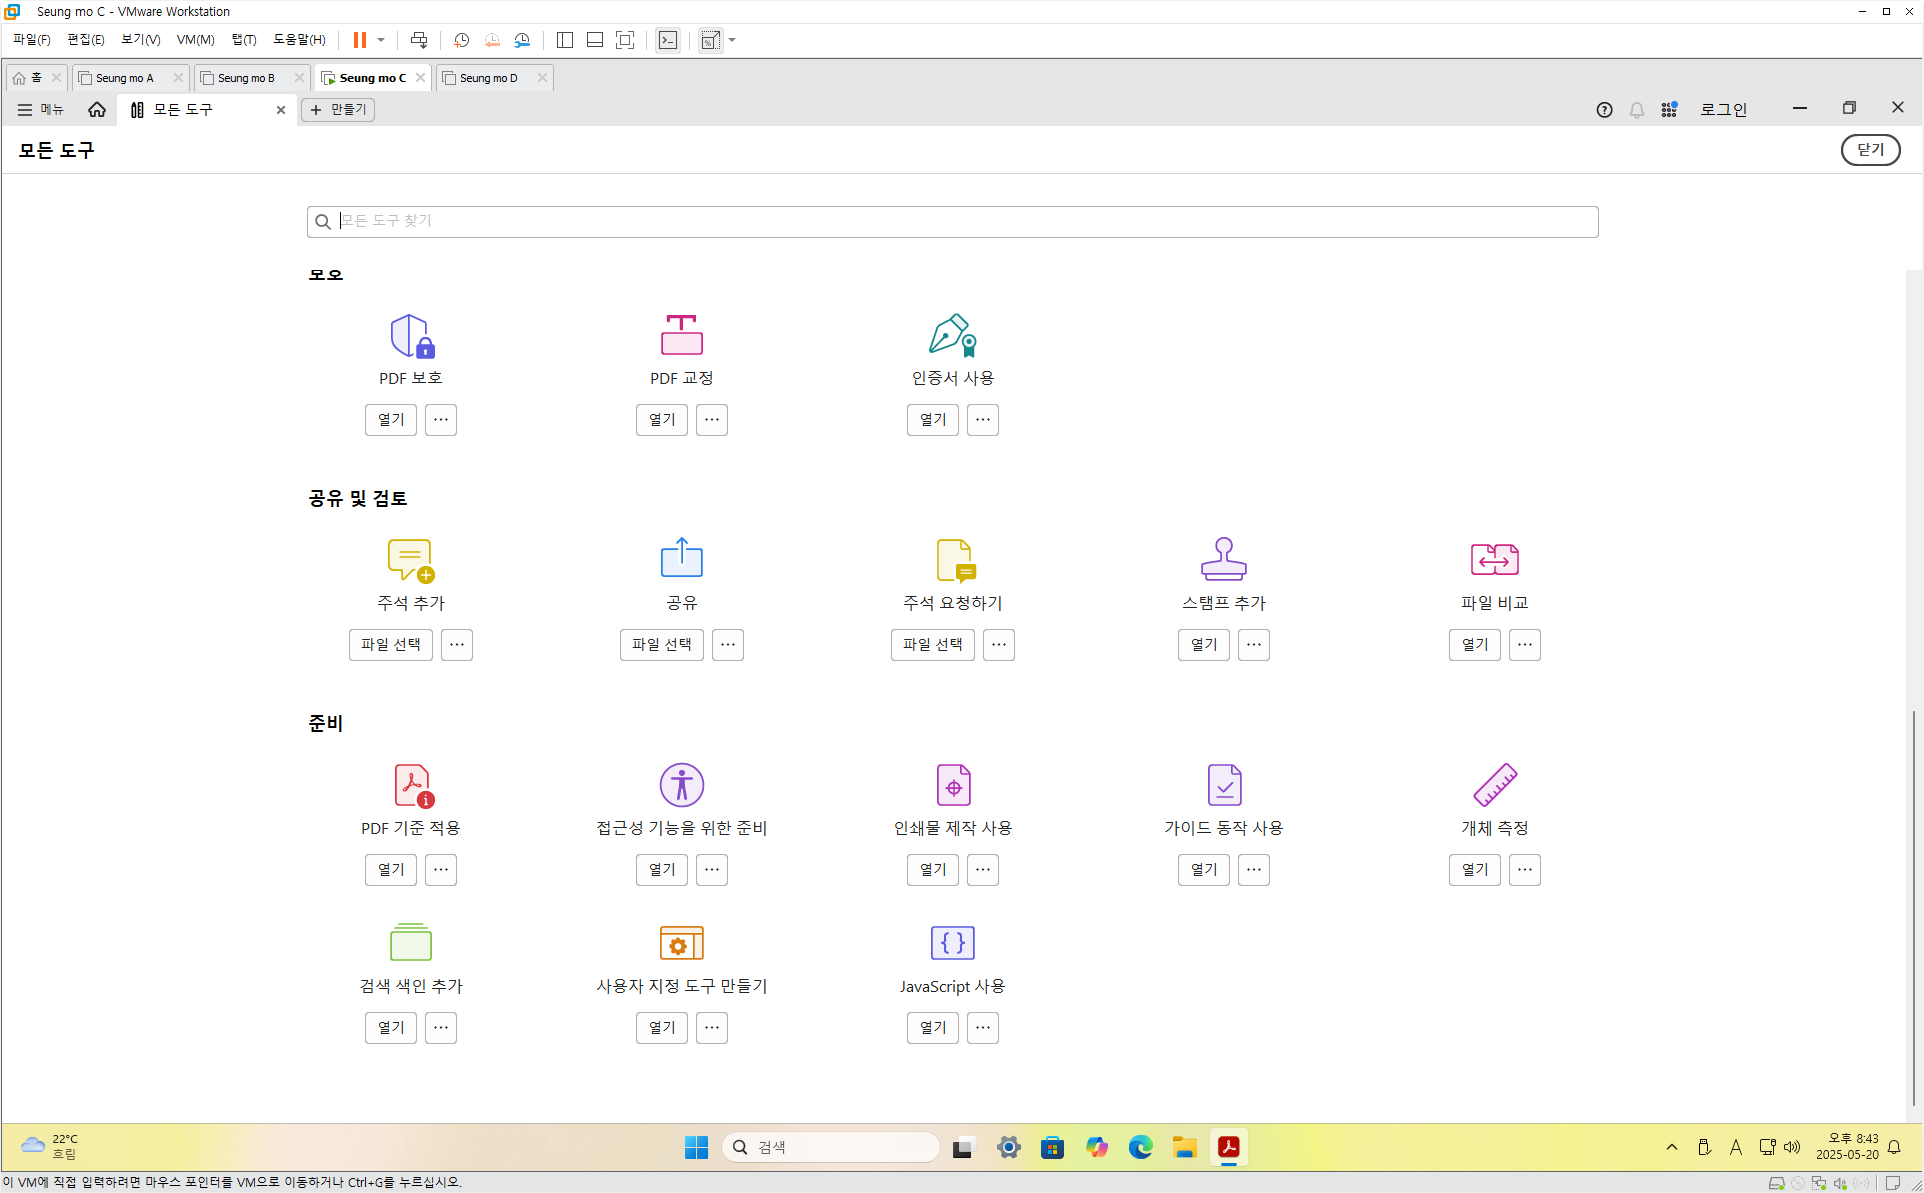This screenshot has height=1193, width=1924.
Task: Click the 모든 도구 찾기 search field
Action: 952,221
